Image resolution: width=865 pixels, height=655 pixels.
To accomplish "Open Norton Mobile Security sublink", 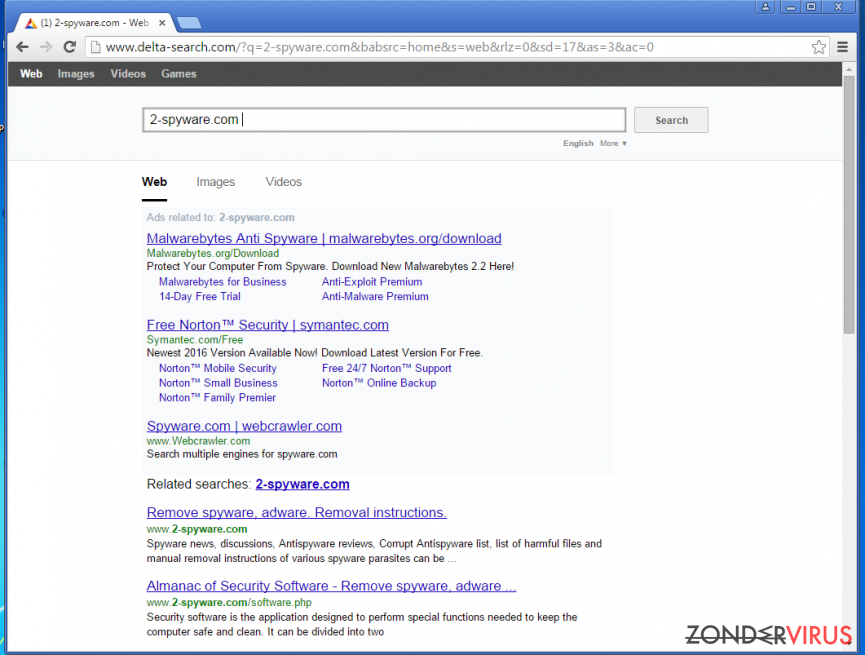I will [218, 369].
